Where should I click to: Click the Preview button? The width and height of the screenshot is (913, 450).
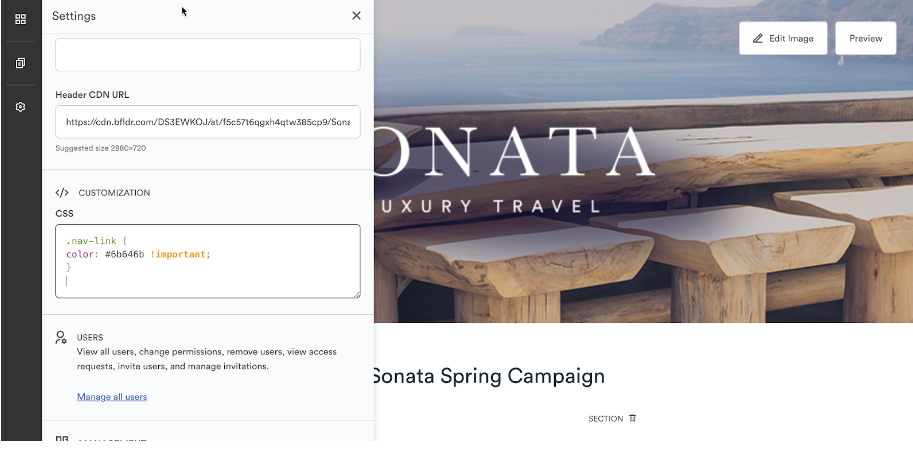click(x=866, y=38)
